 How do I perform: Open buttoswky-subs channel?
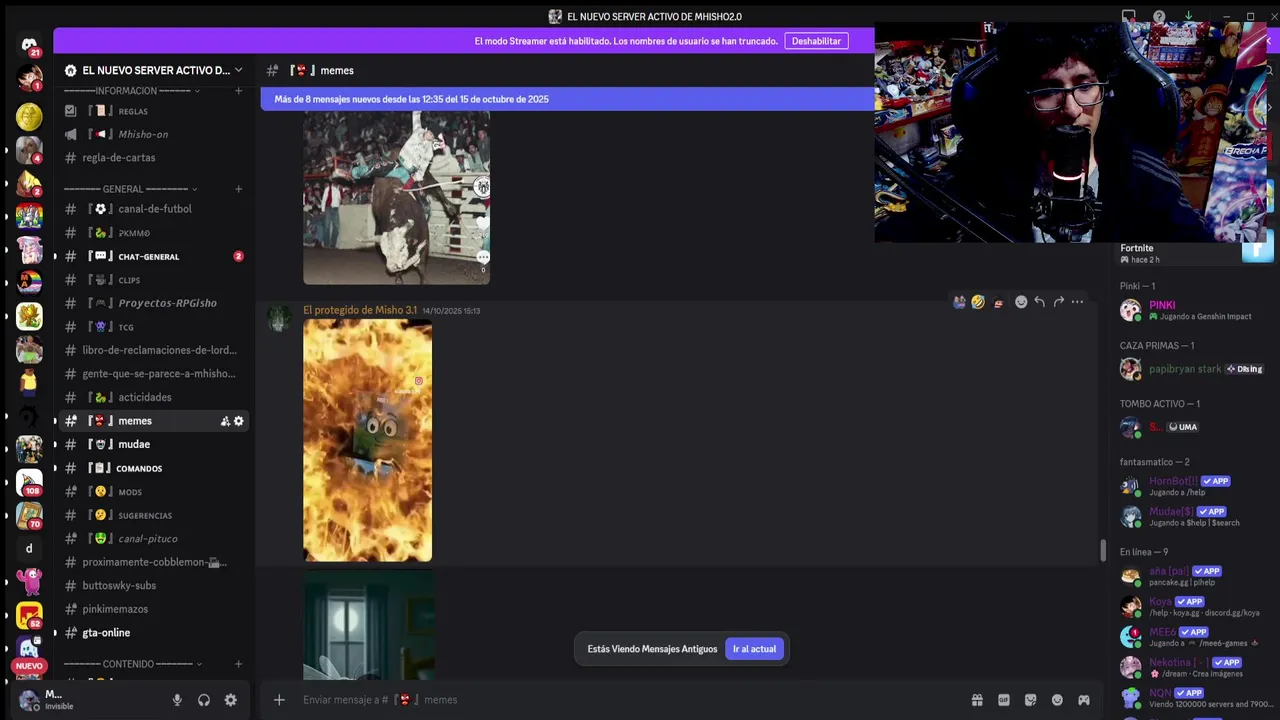click(x=153, y=586)
